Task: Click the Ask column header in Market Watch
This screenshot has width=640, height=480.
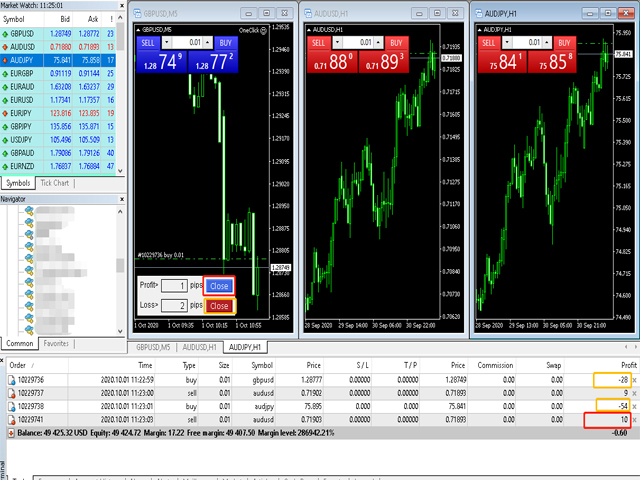Action: tap(87, 19)
